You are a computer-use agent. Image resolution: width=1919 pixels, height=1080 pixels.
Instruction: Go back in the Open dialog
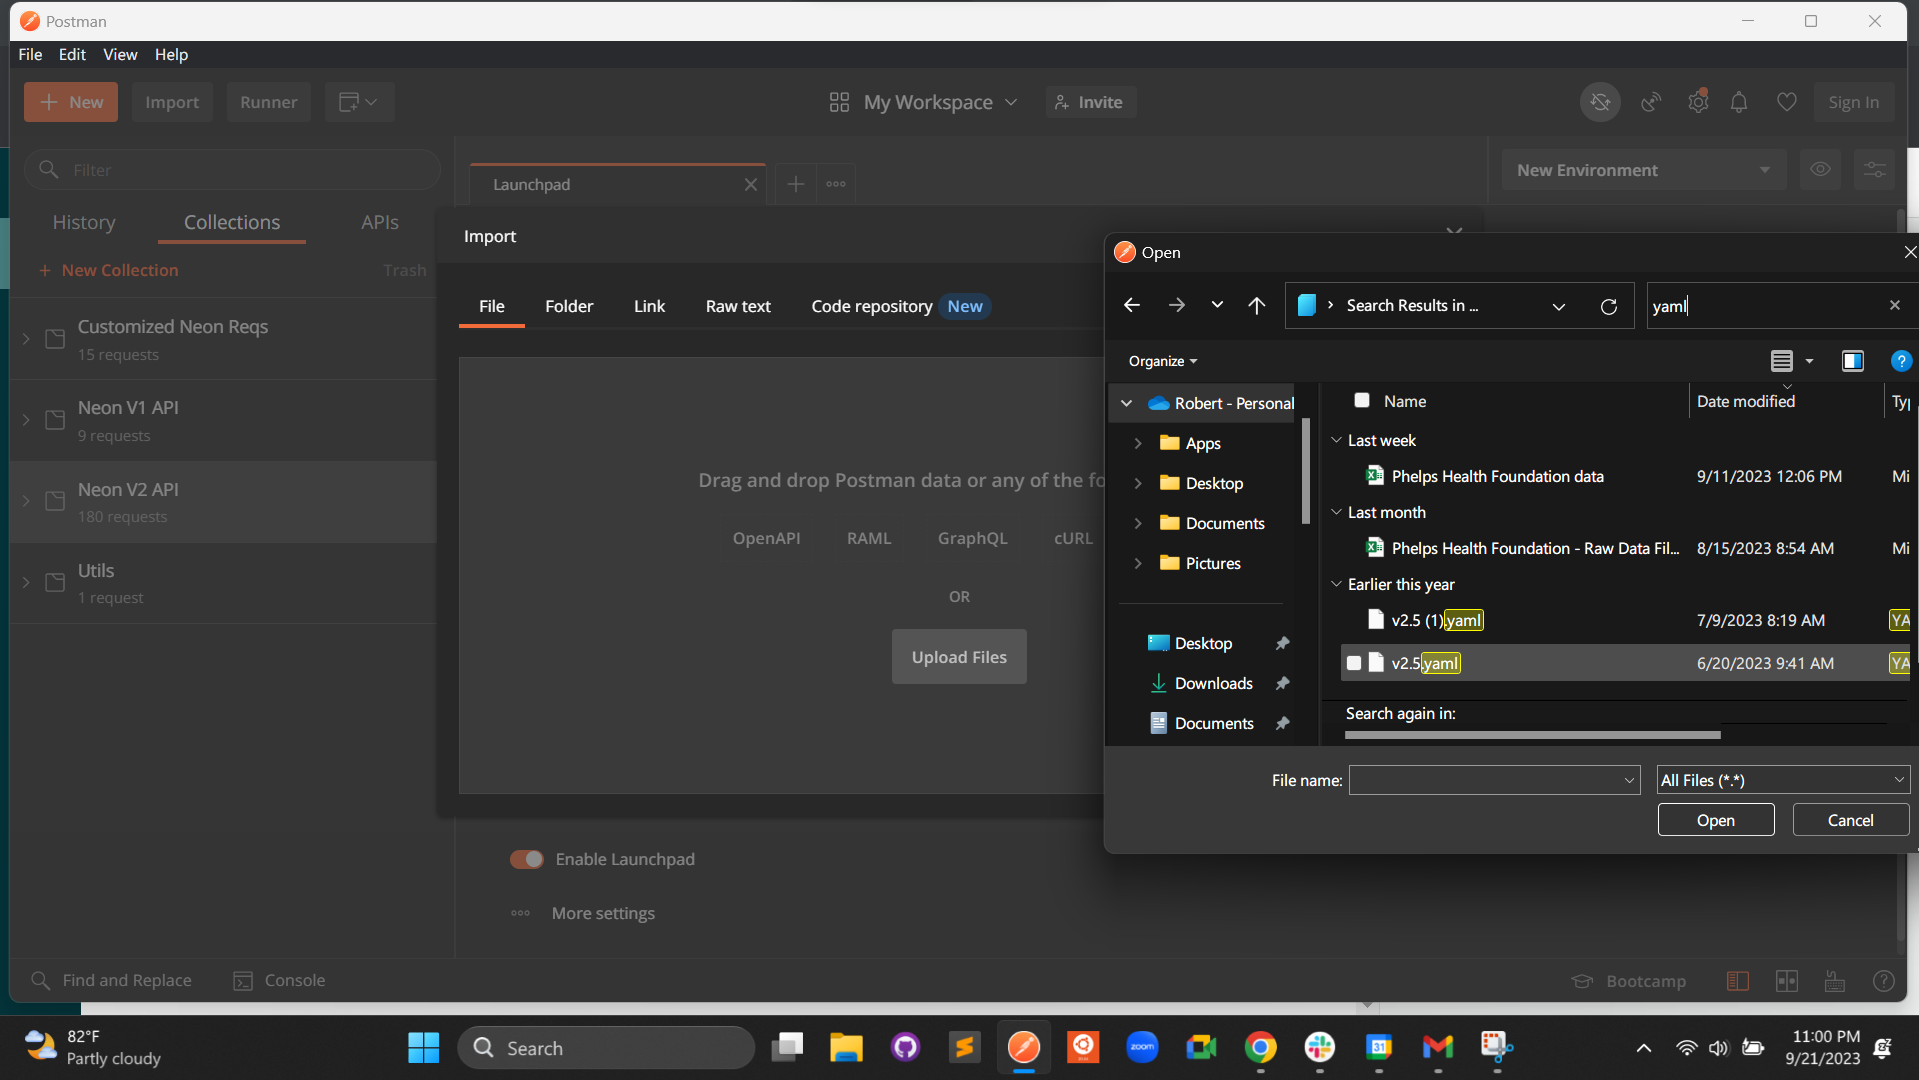[1132, 306]
